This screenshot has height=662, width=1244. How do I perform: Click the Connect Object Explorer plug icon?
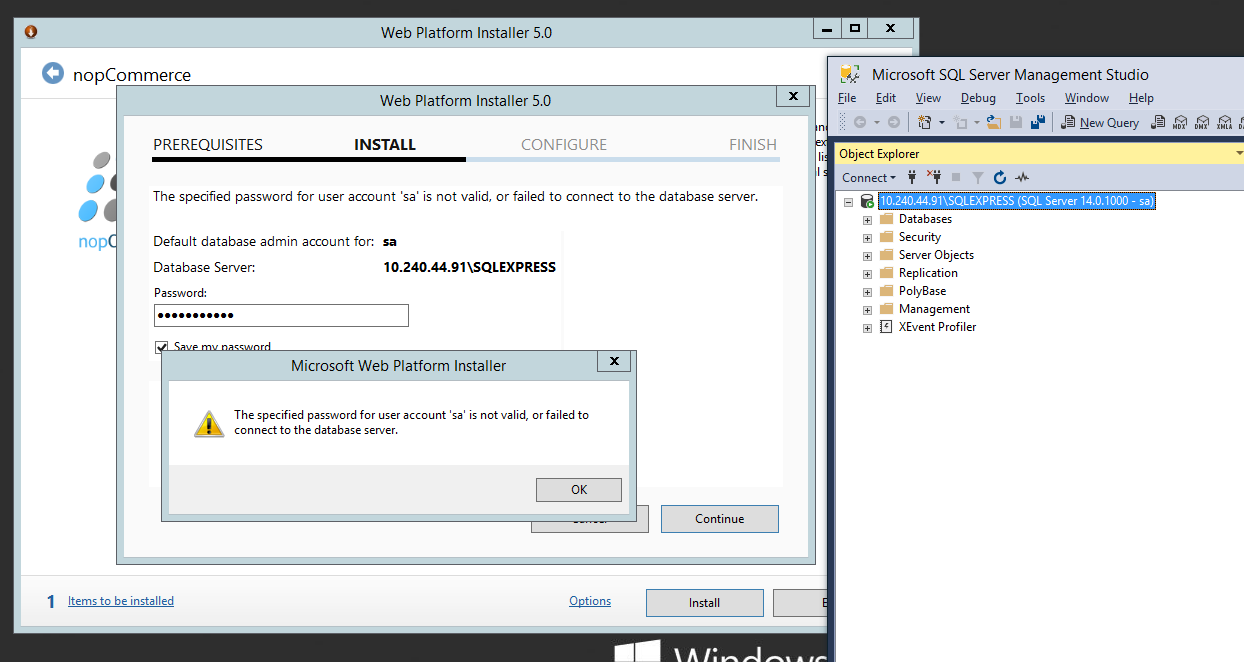(912, 178)
